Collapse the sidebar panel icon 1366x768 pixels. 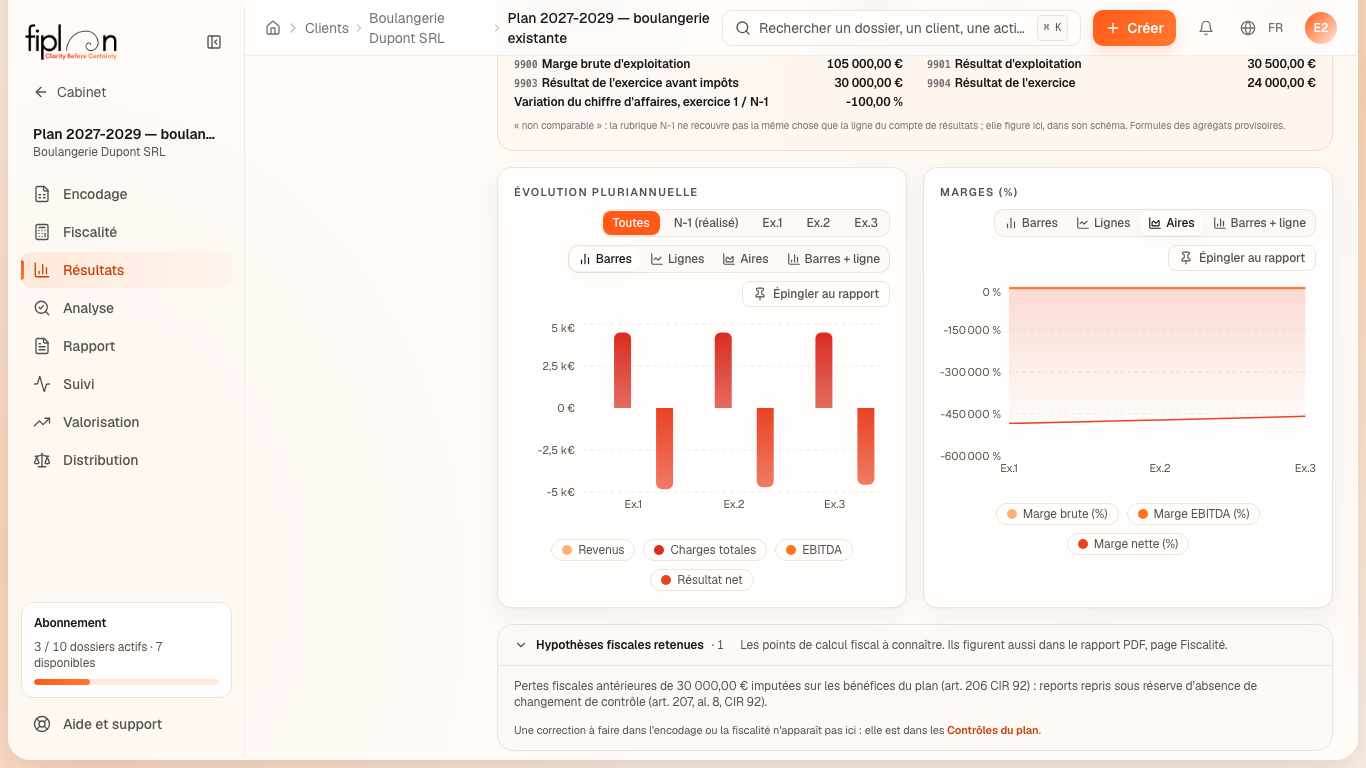point(214,42)
